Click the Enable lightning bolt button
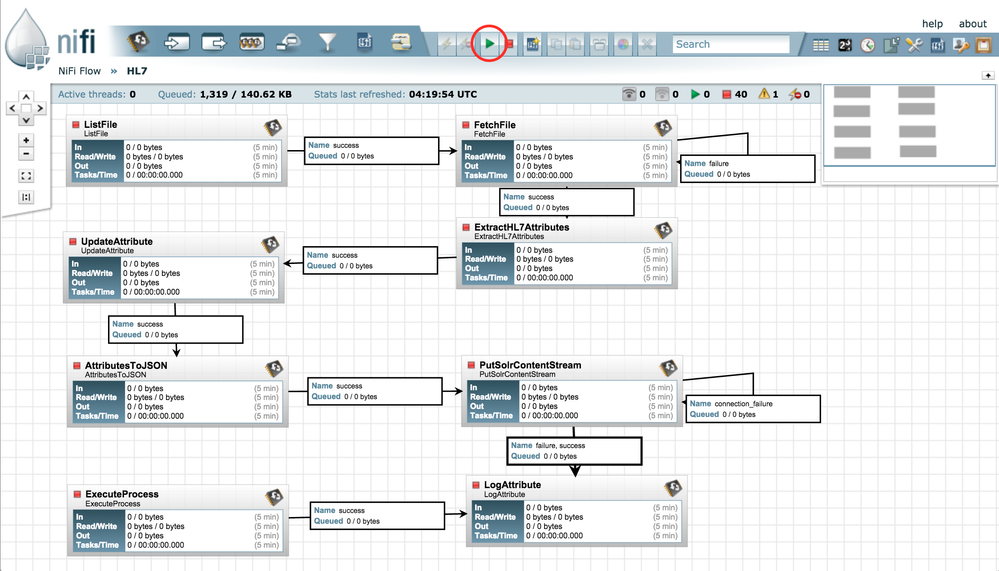Screen dimensions: 999x571 tap(447, 44)
